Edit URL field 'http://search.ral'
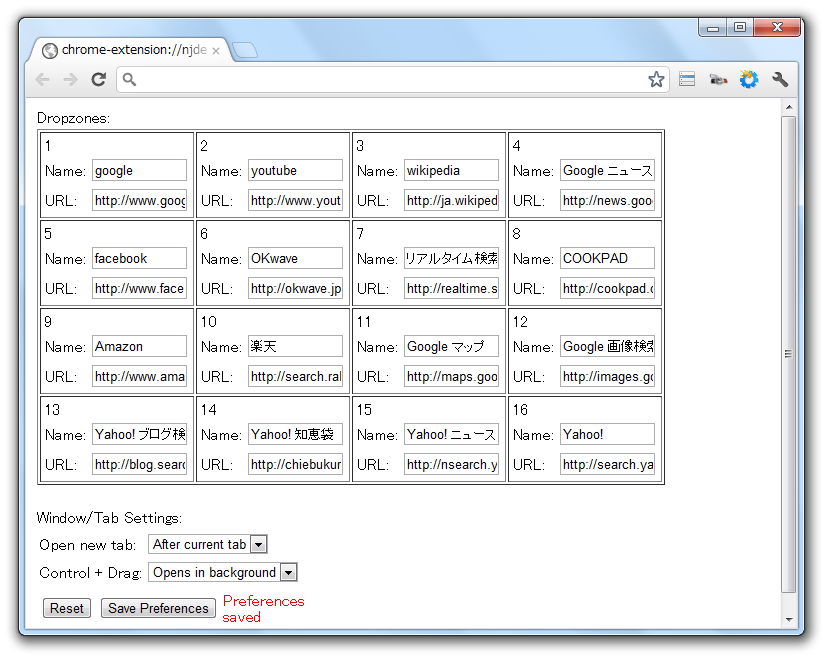Image resolution: width=826 pixels, height=656 pixels. click(296, 376)
